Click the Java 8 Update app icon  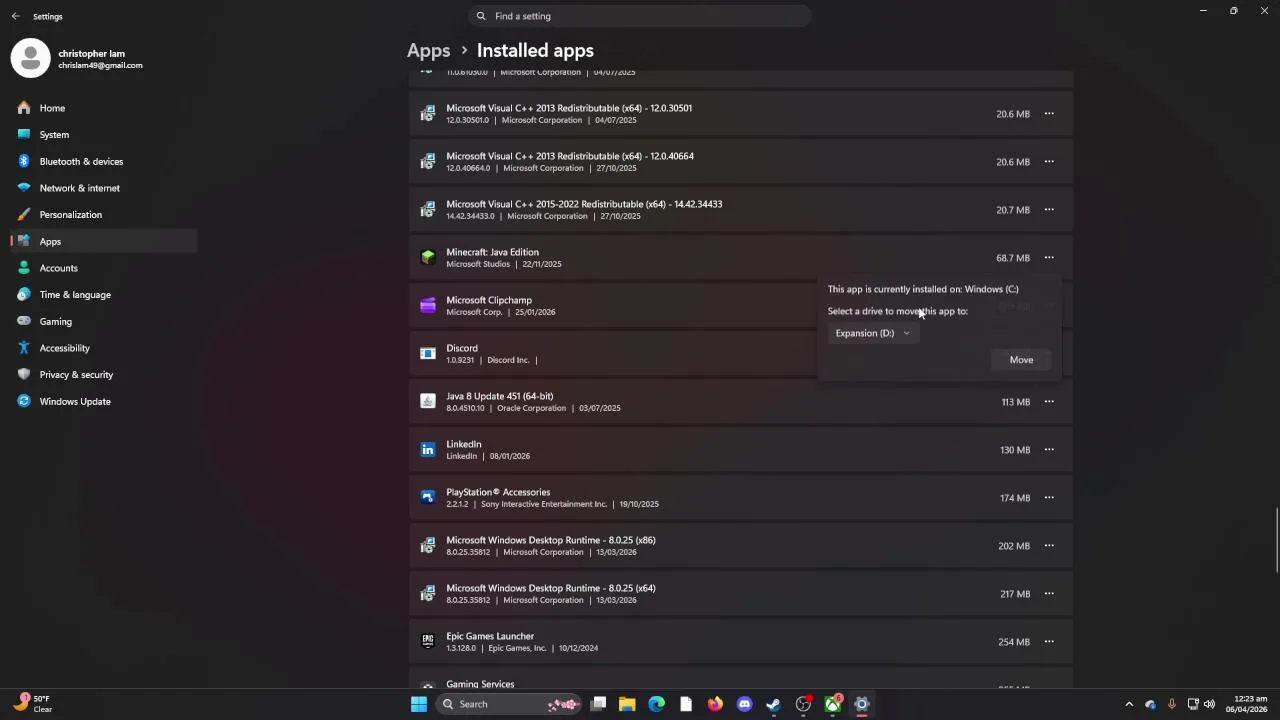[428, 402]
